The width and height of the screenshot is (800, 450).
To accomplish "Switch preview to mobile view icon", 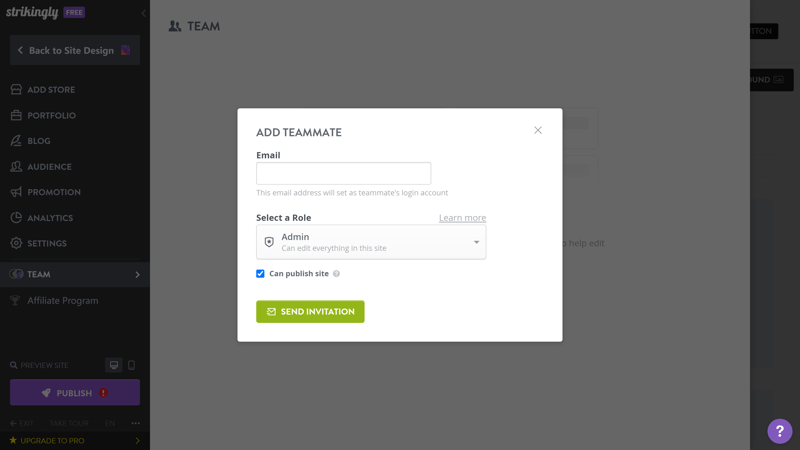I will (x=132, y=365).
